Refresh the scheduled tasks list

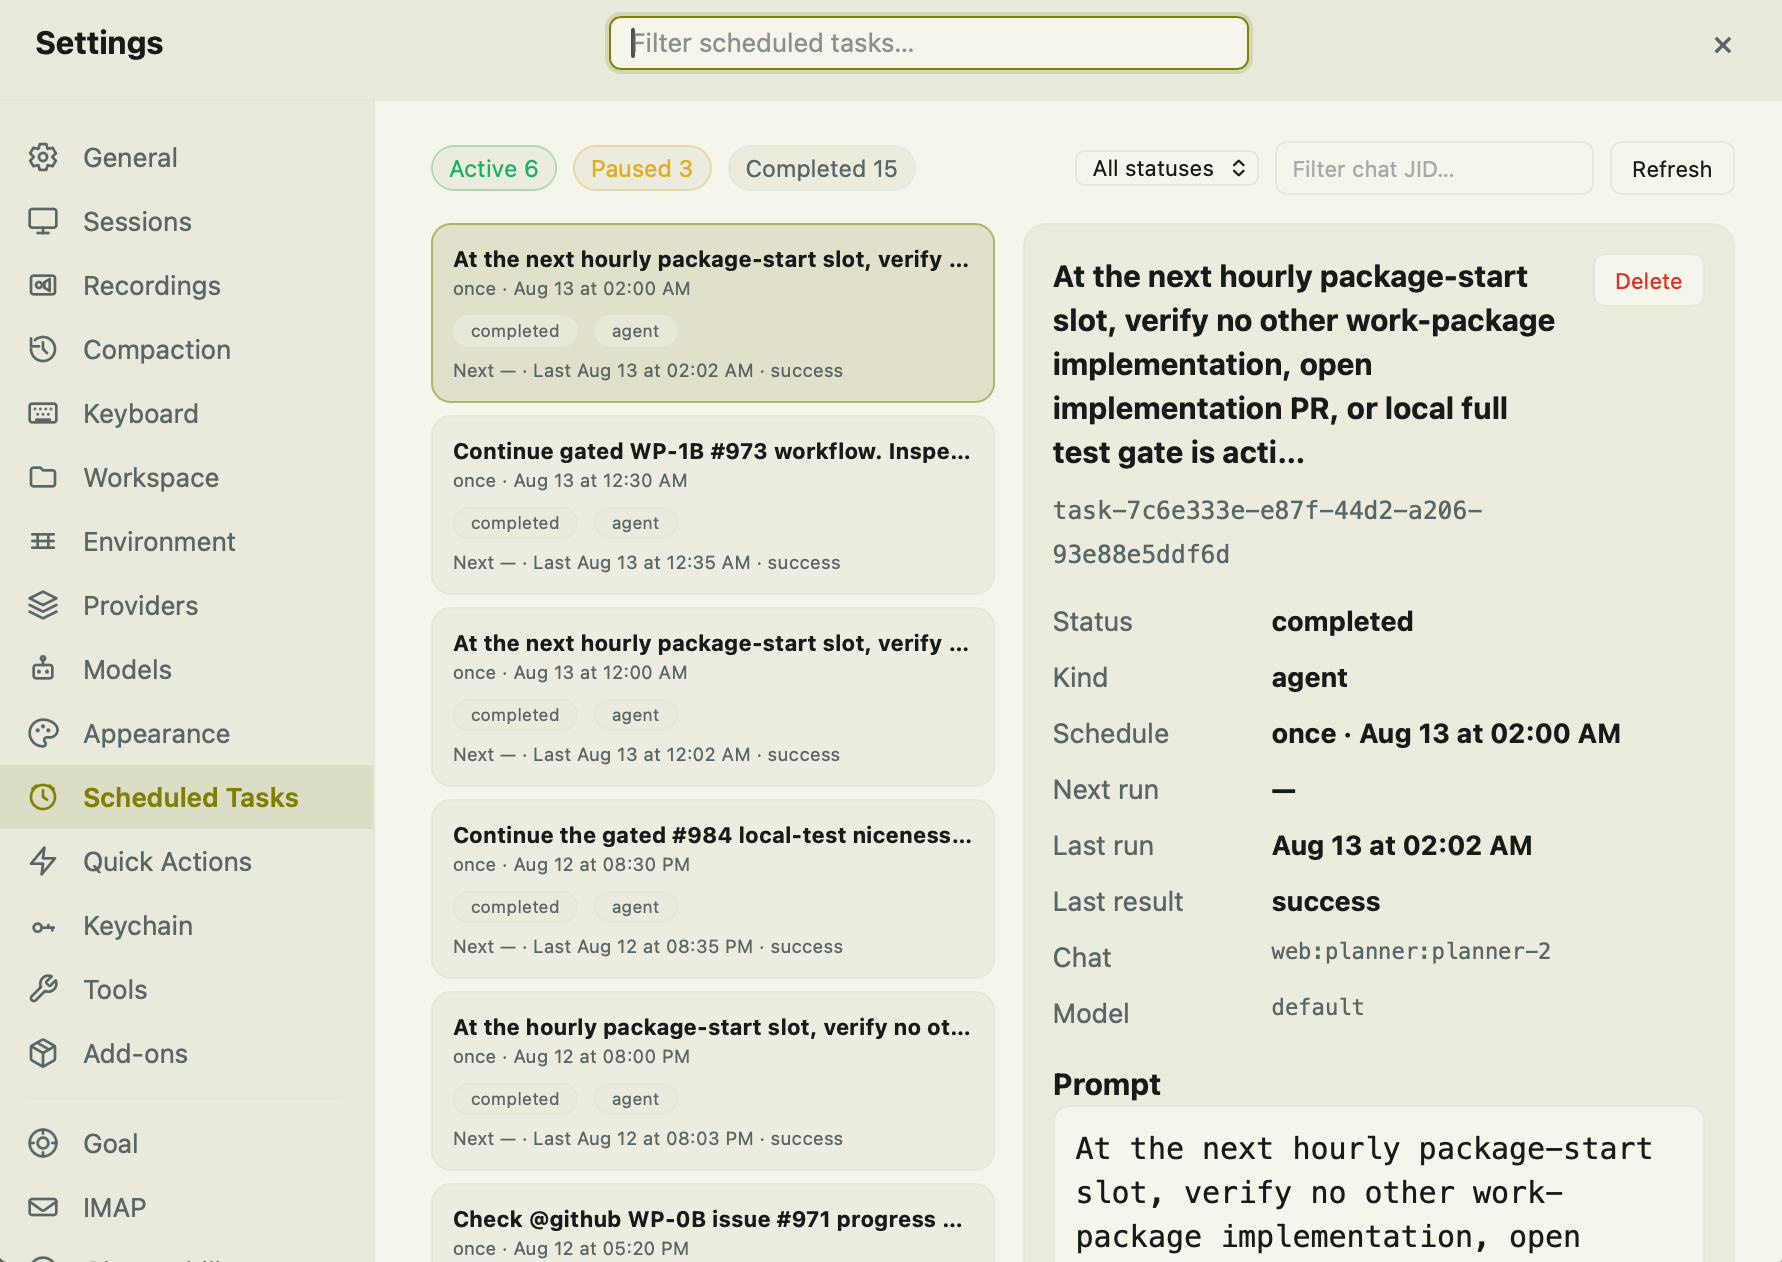(1672, 168)
